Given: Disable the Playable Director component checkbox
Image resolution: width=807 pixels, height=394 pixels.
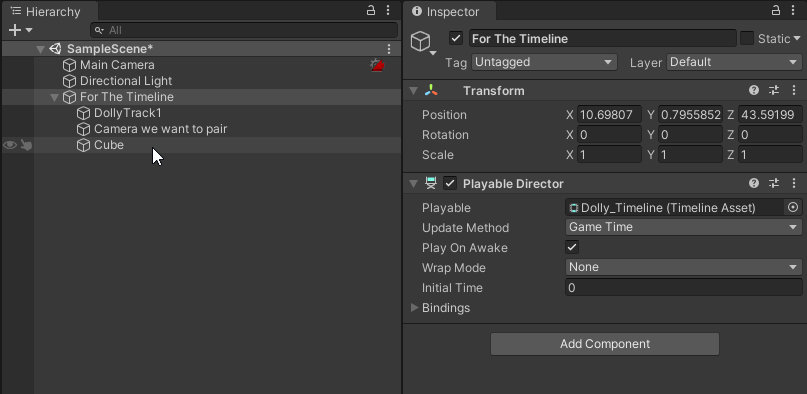Looking at the screenshot, I should tap(450, 183).
